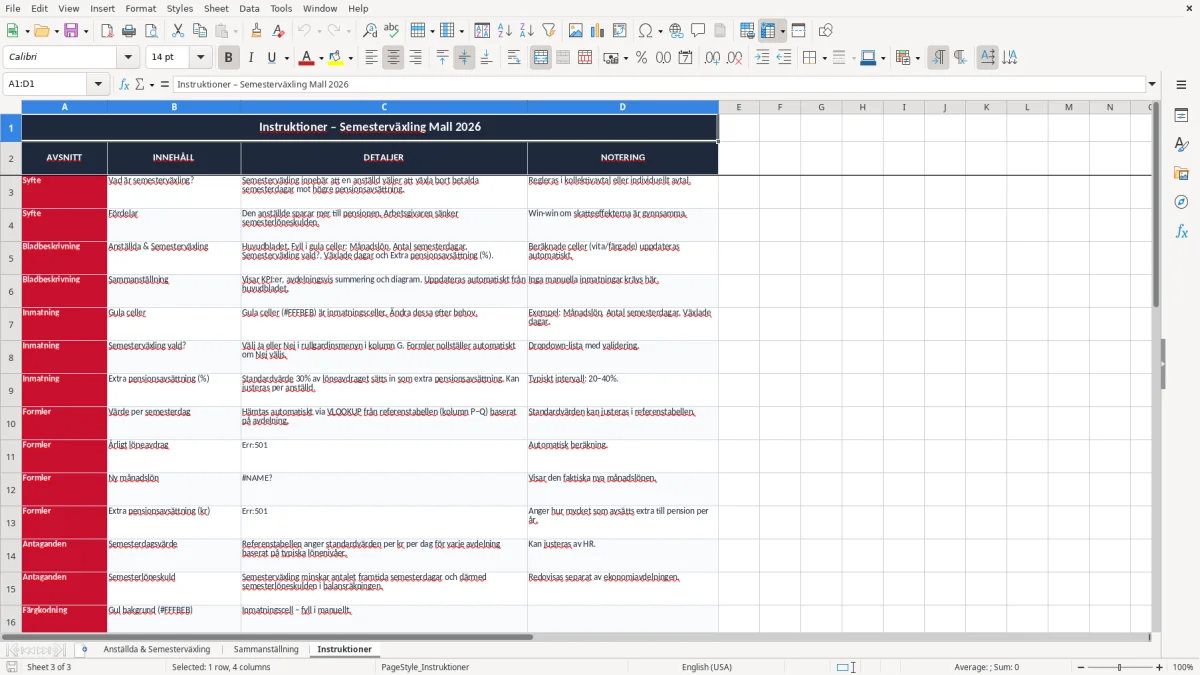
Task: Activate Clone Formatting paintbrush
Action: 257,31
